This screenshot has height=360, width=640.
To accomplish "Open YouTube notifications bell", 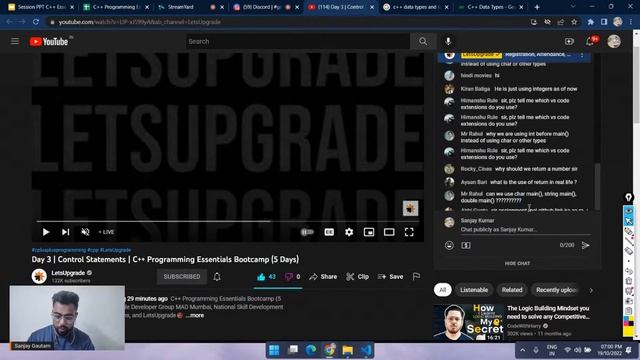I will 590,41.
